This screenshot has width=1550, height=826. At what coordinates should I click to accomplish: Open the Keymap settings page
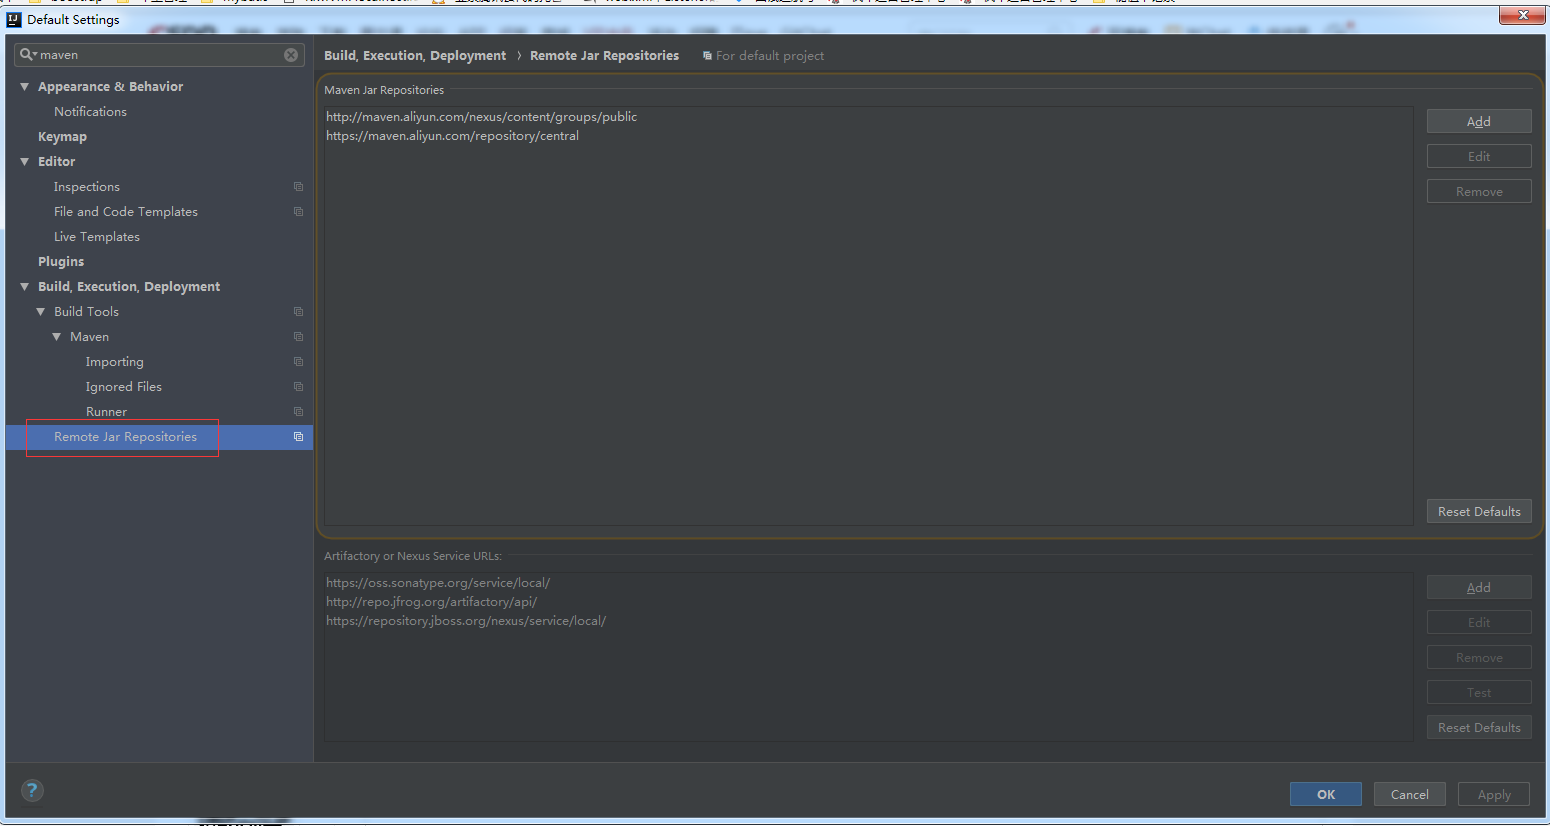tap(62, 137)
